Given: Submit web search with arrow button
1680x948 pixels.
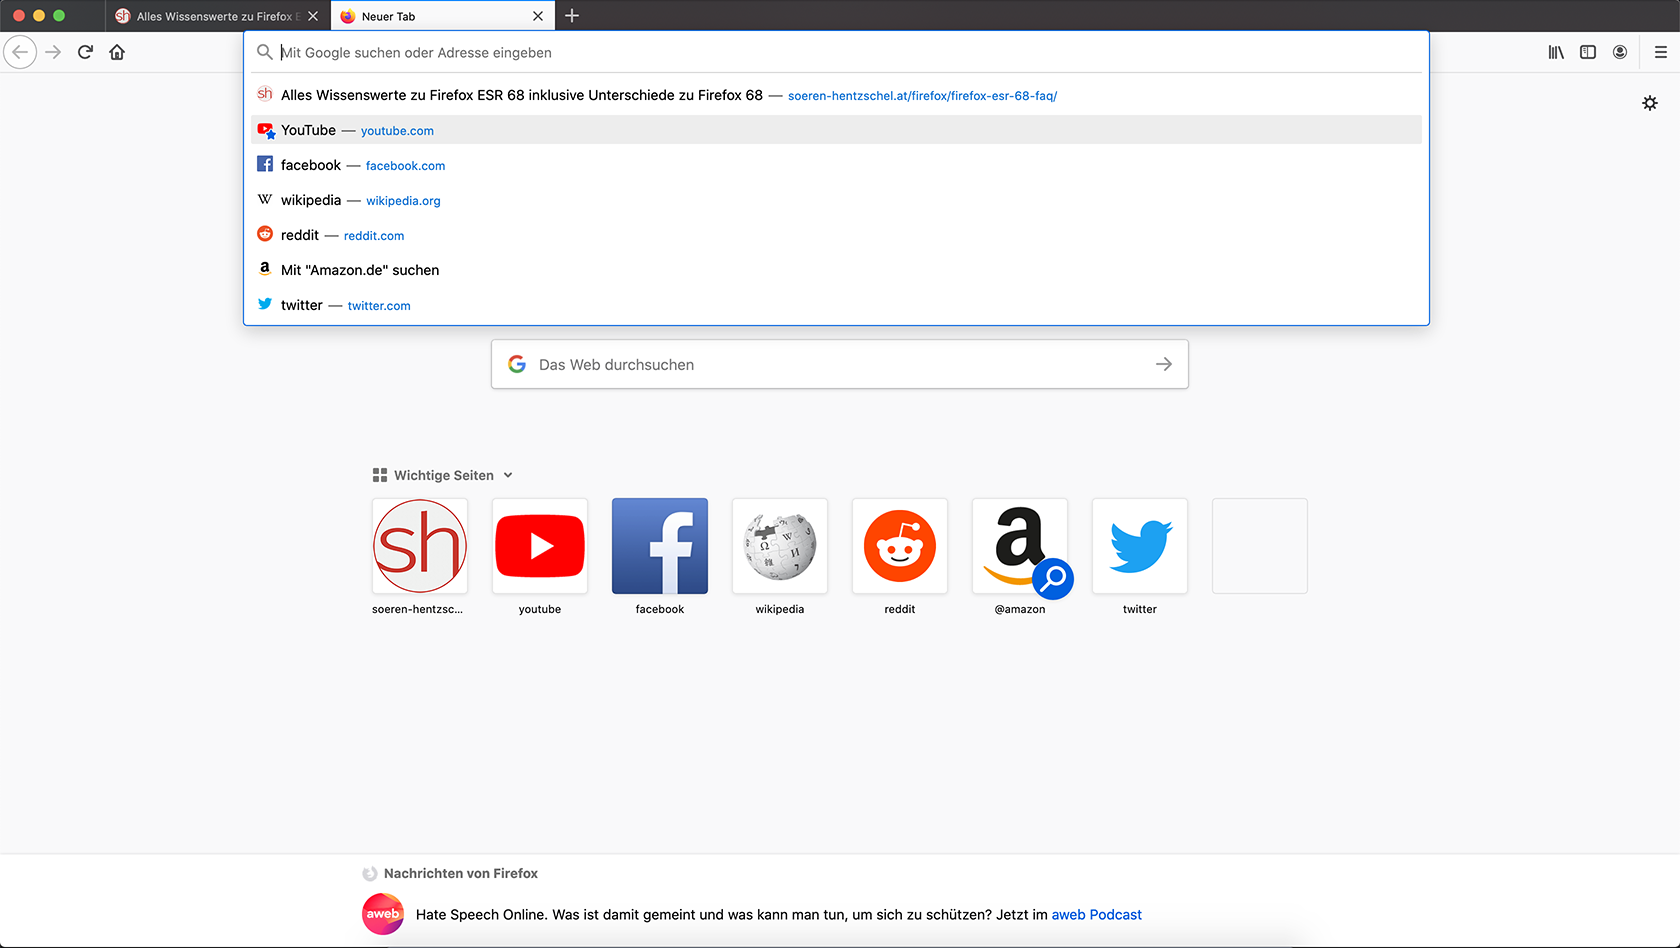Looking at the screenshot, I should coord(1164,364).
